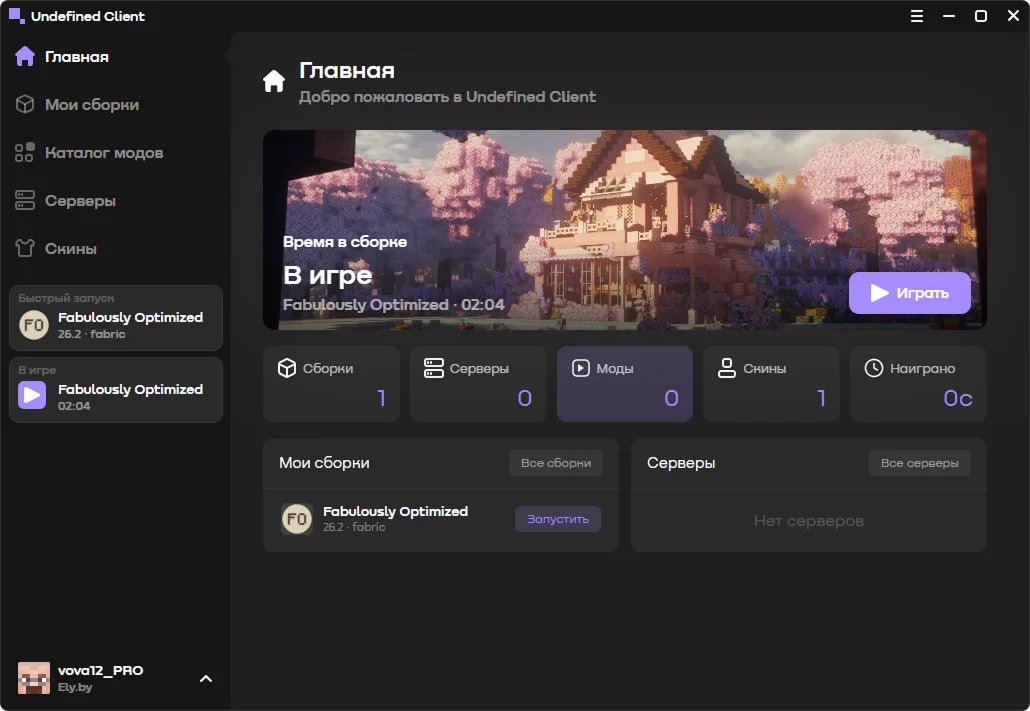Open the highlighted Моды stat card
Image resolution: width=1030 pixels, height=711 pixels.
click(x=625, y=384)
